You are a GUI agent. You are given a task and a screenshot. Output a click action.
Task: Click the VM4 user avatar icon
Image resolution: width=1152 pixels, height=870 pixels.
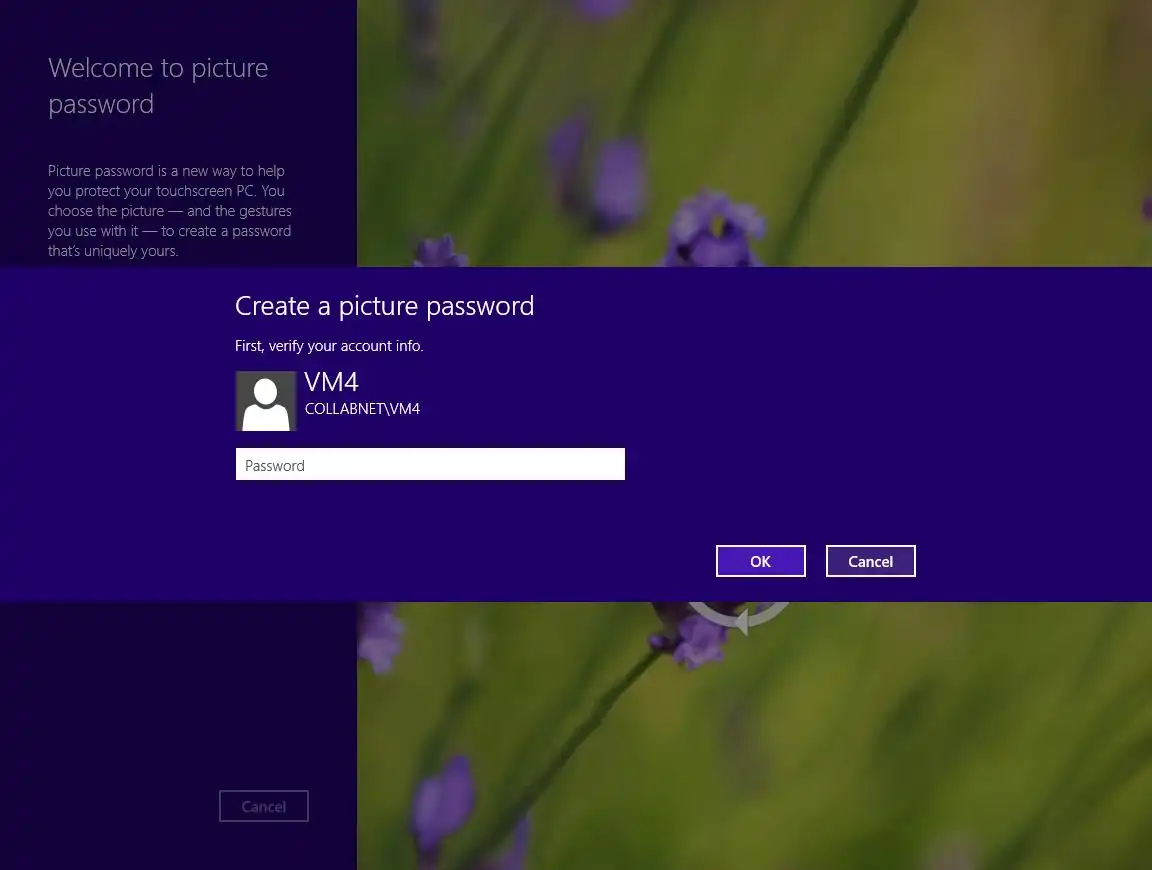[266, 400]
